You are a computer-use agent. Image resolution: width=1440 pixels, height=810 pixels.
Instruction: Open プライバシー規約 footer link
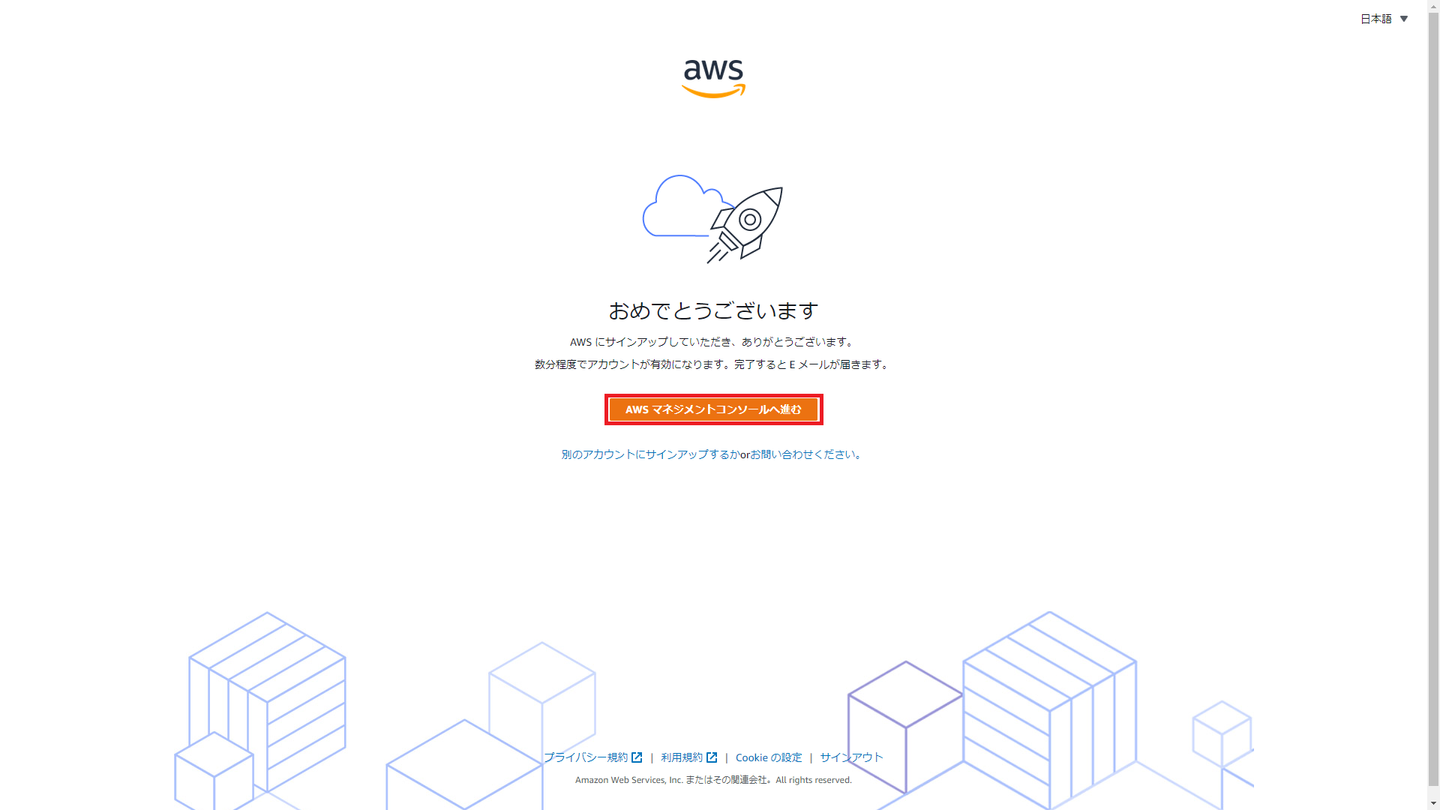586,758
